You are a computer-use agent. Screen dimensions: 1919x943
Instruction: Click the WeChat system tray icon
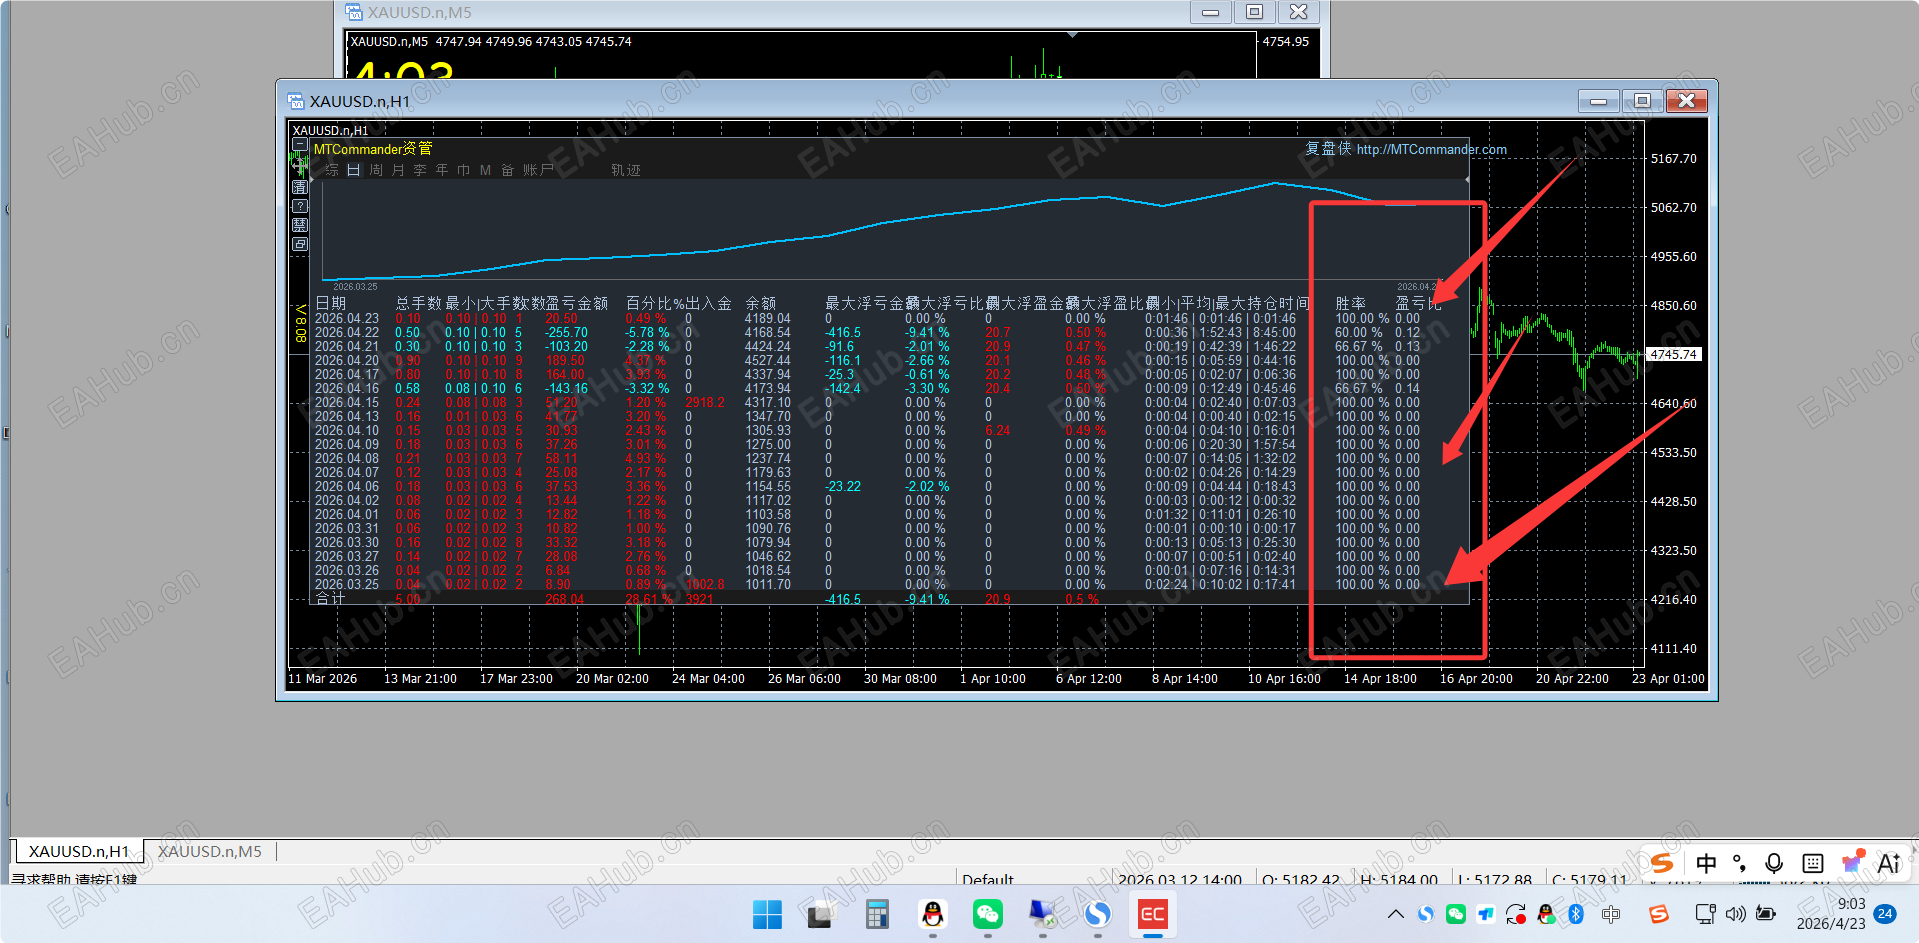1456,914
